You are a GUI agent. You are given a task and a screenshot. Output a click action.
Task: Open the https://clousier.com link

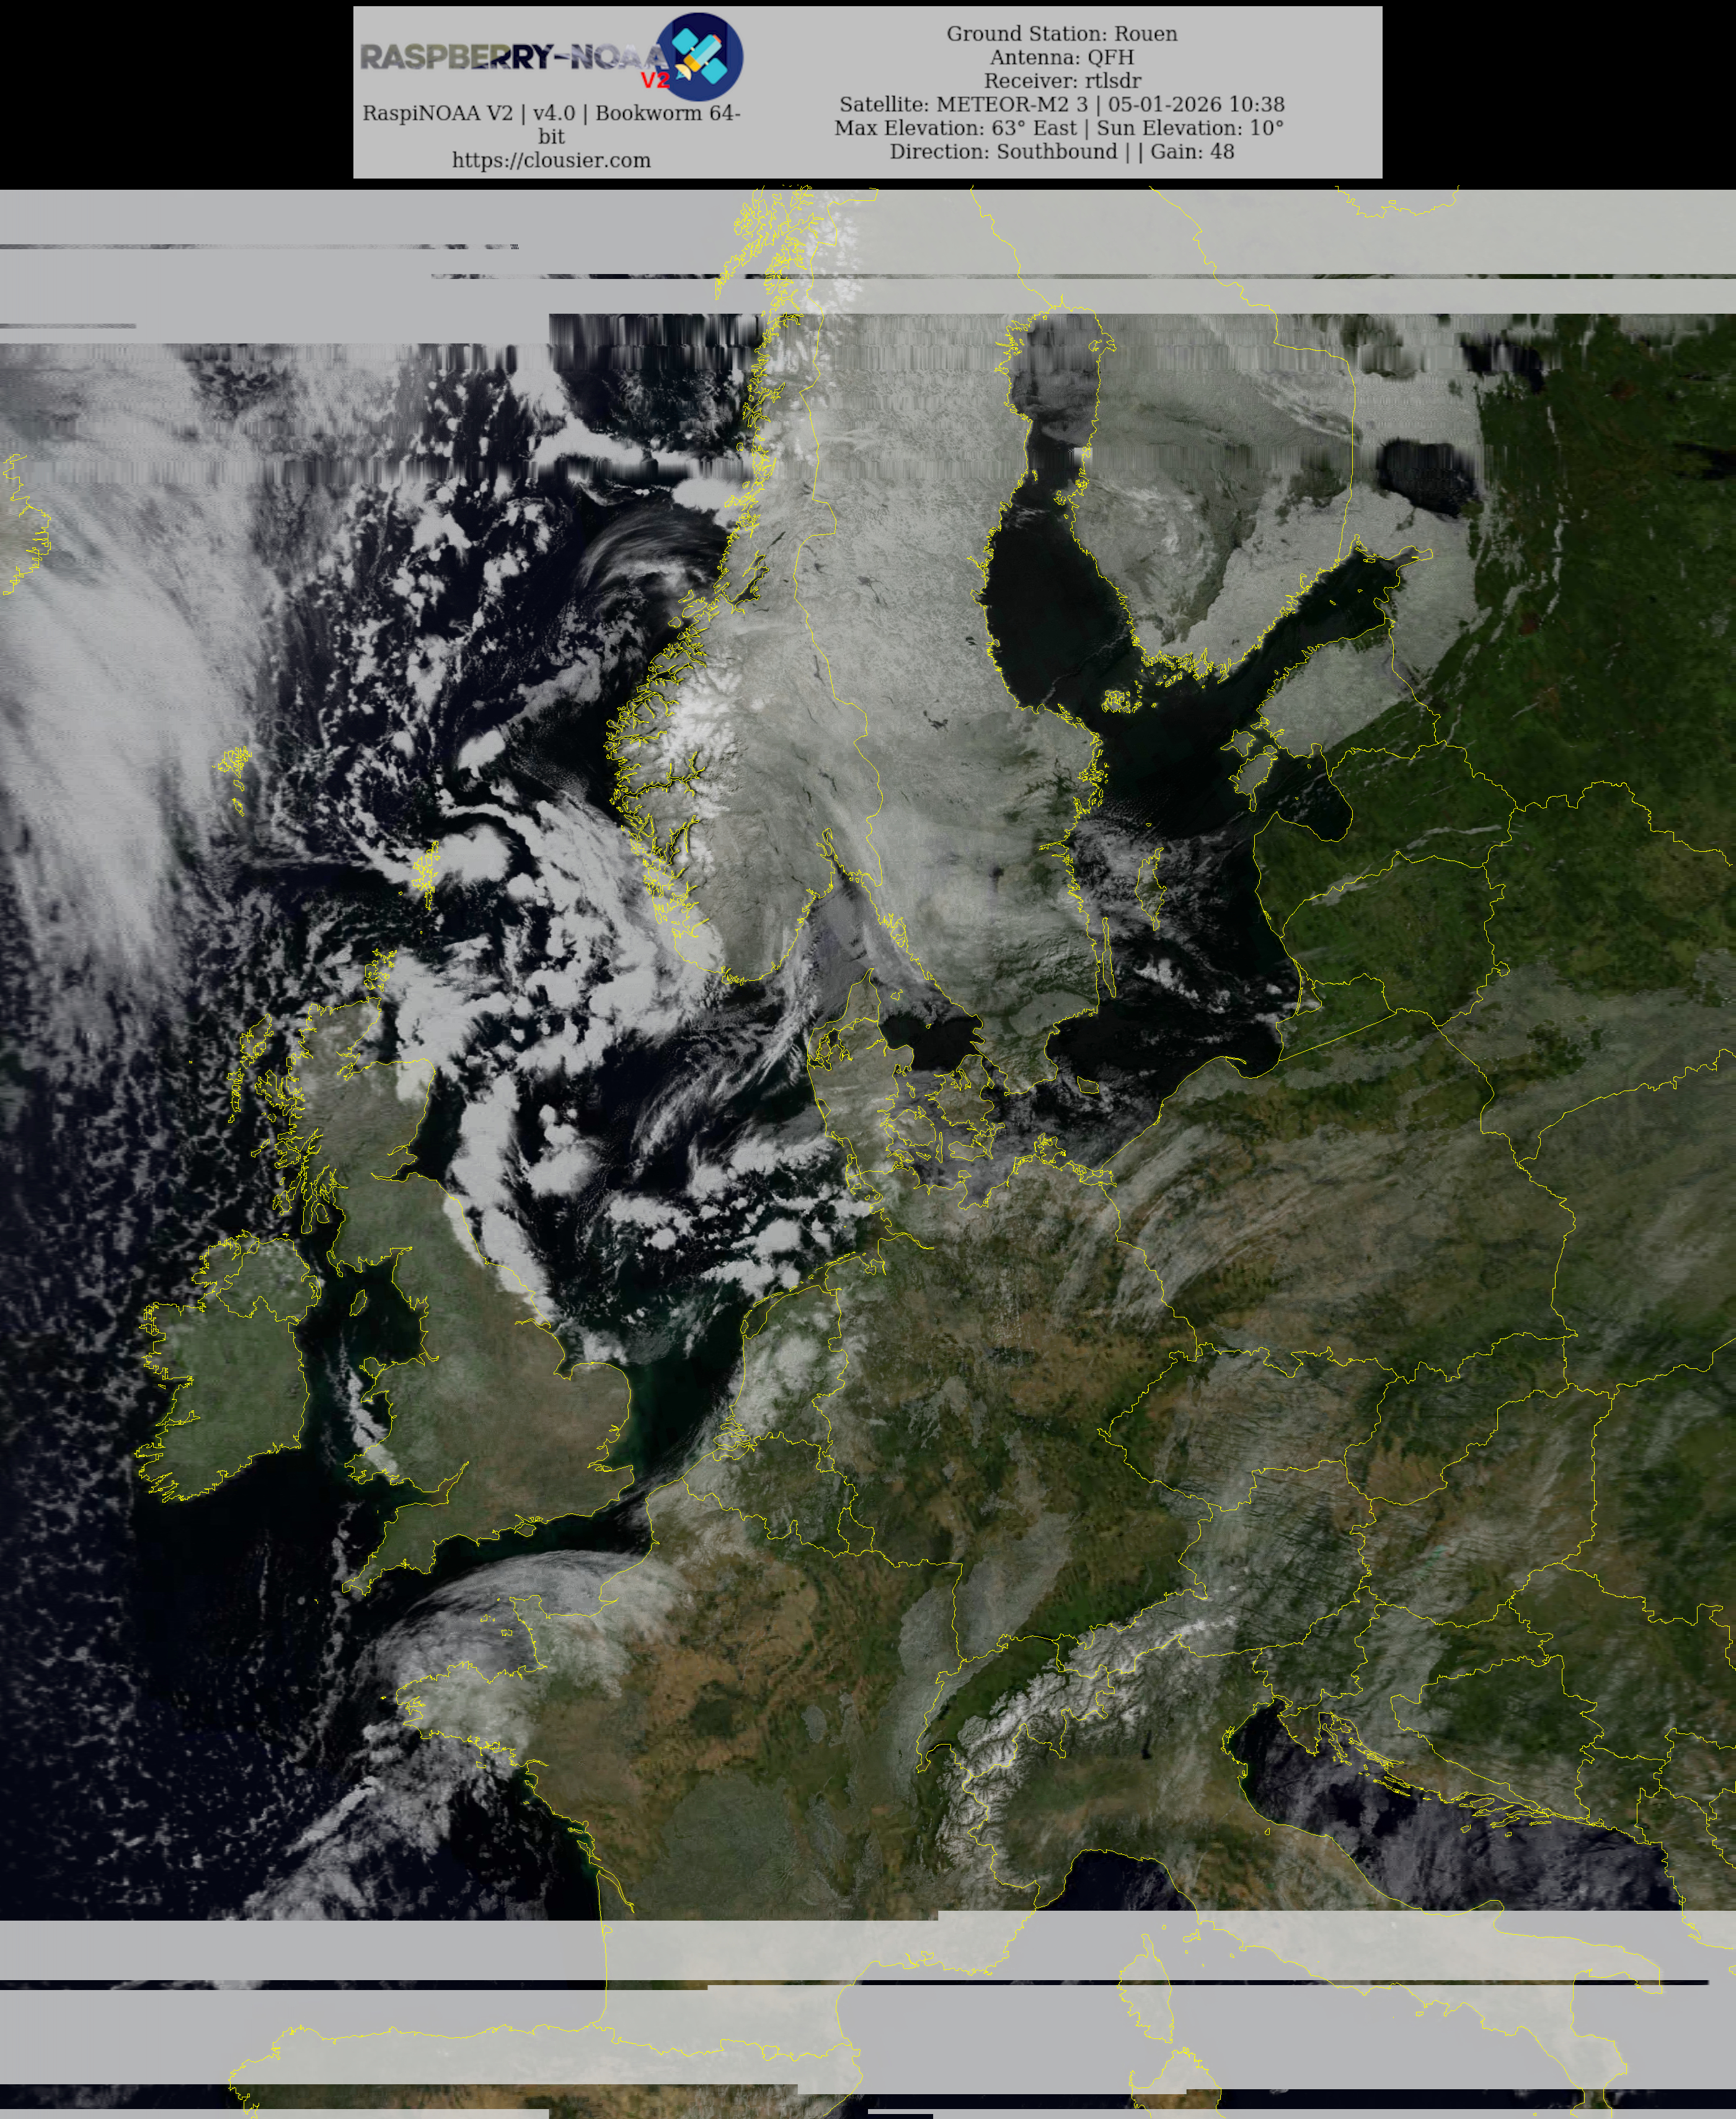pos(551,160)
